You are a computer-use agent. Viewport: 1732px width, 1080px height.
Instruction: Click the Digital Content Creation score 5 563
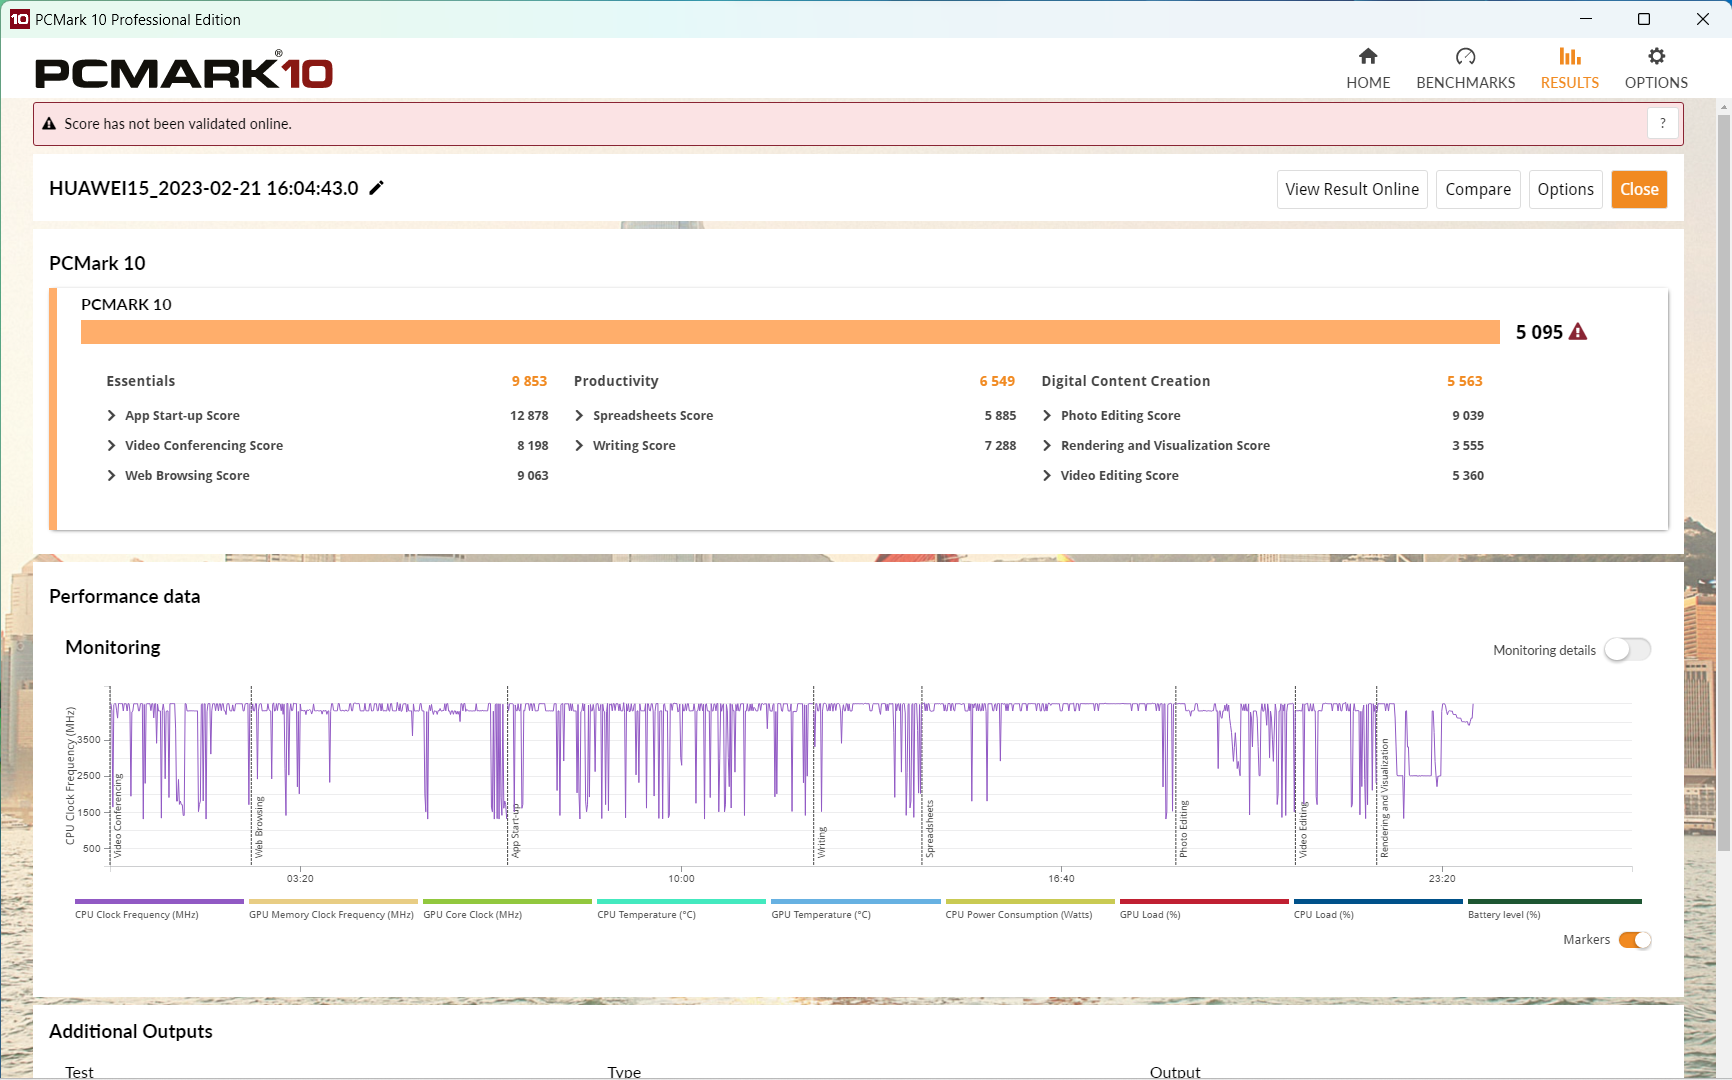click(x=1465, y=381)
